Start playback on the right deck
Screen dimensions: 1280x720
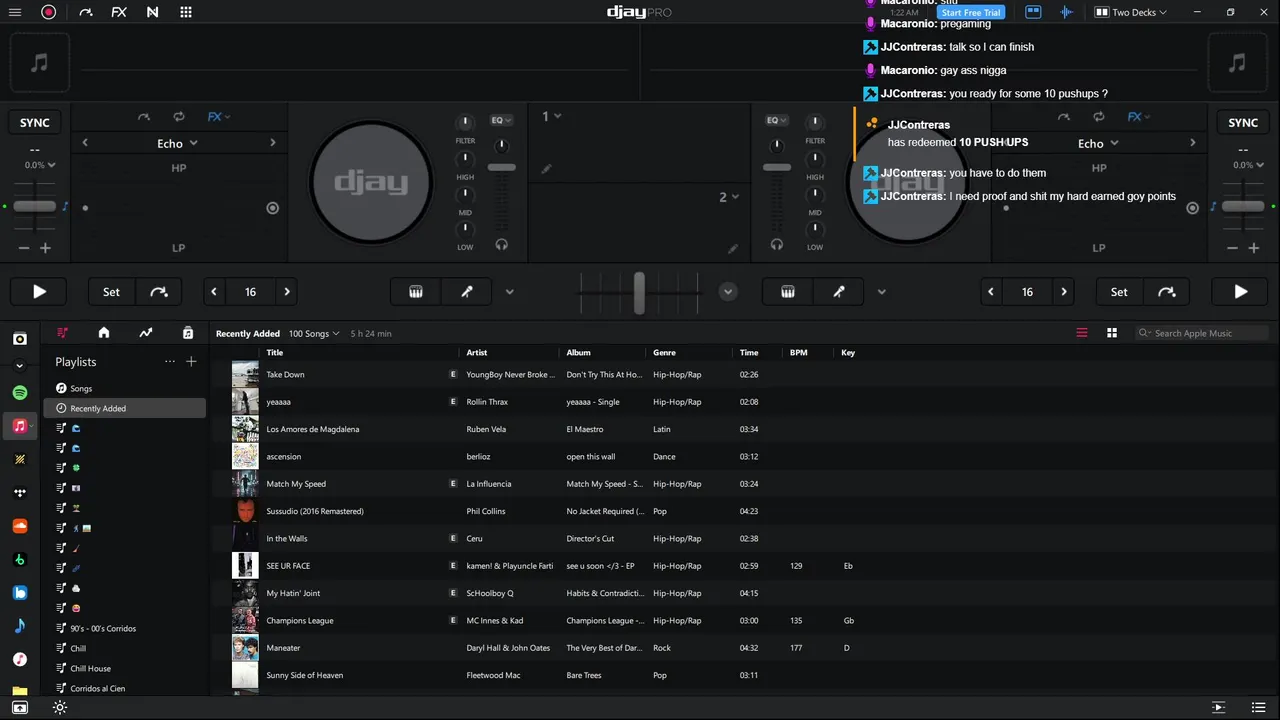point(1240,292)
